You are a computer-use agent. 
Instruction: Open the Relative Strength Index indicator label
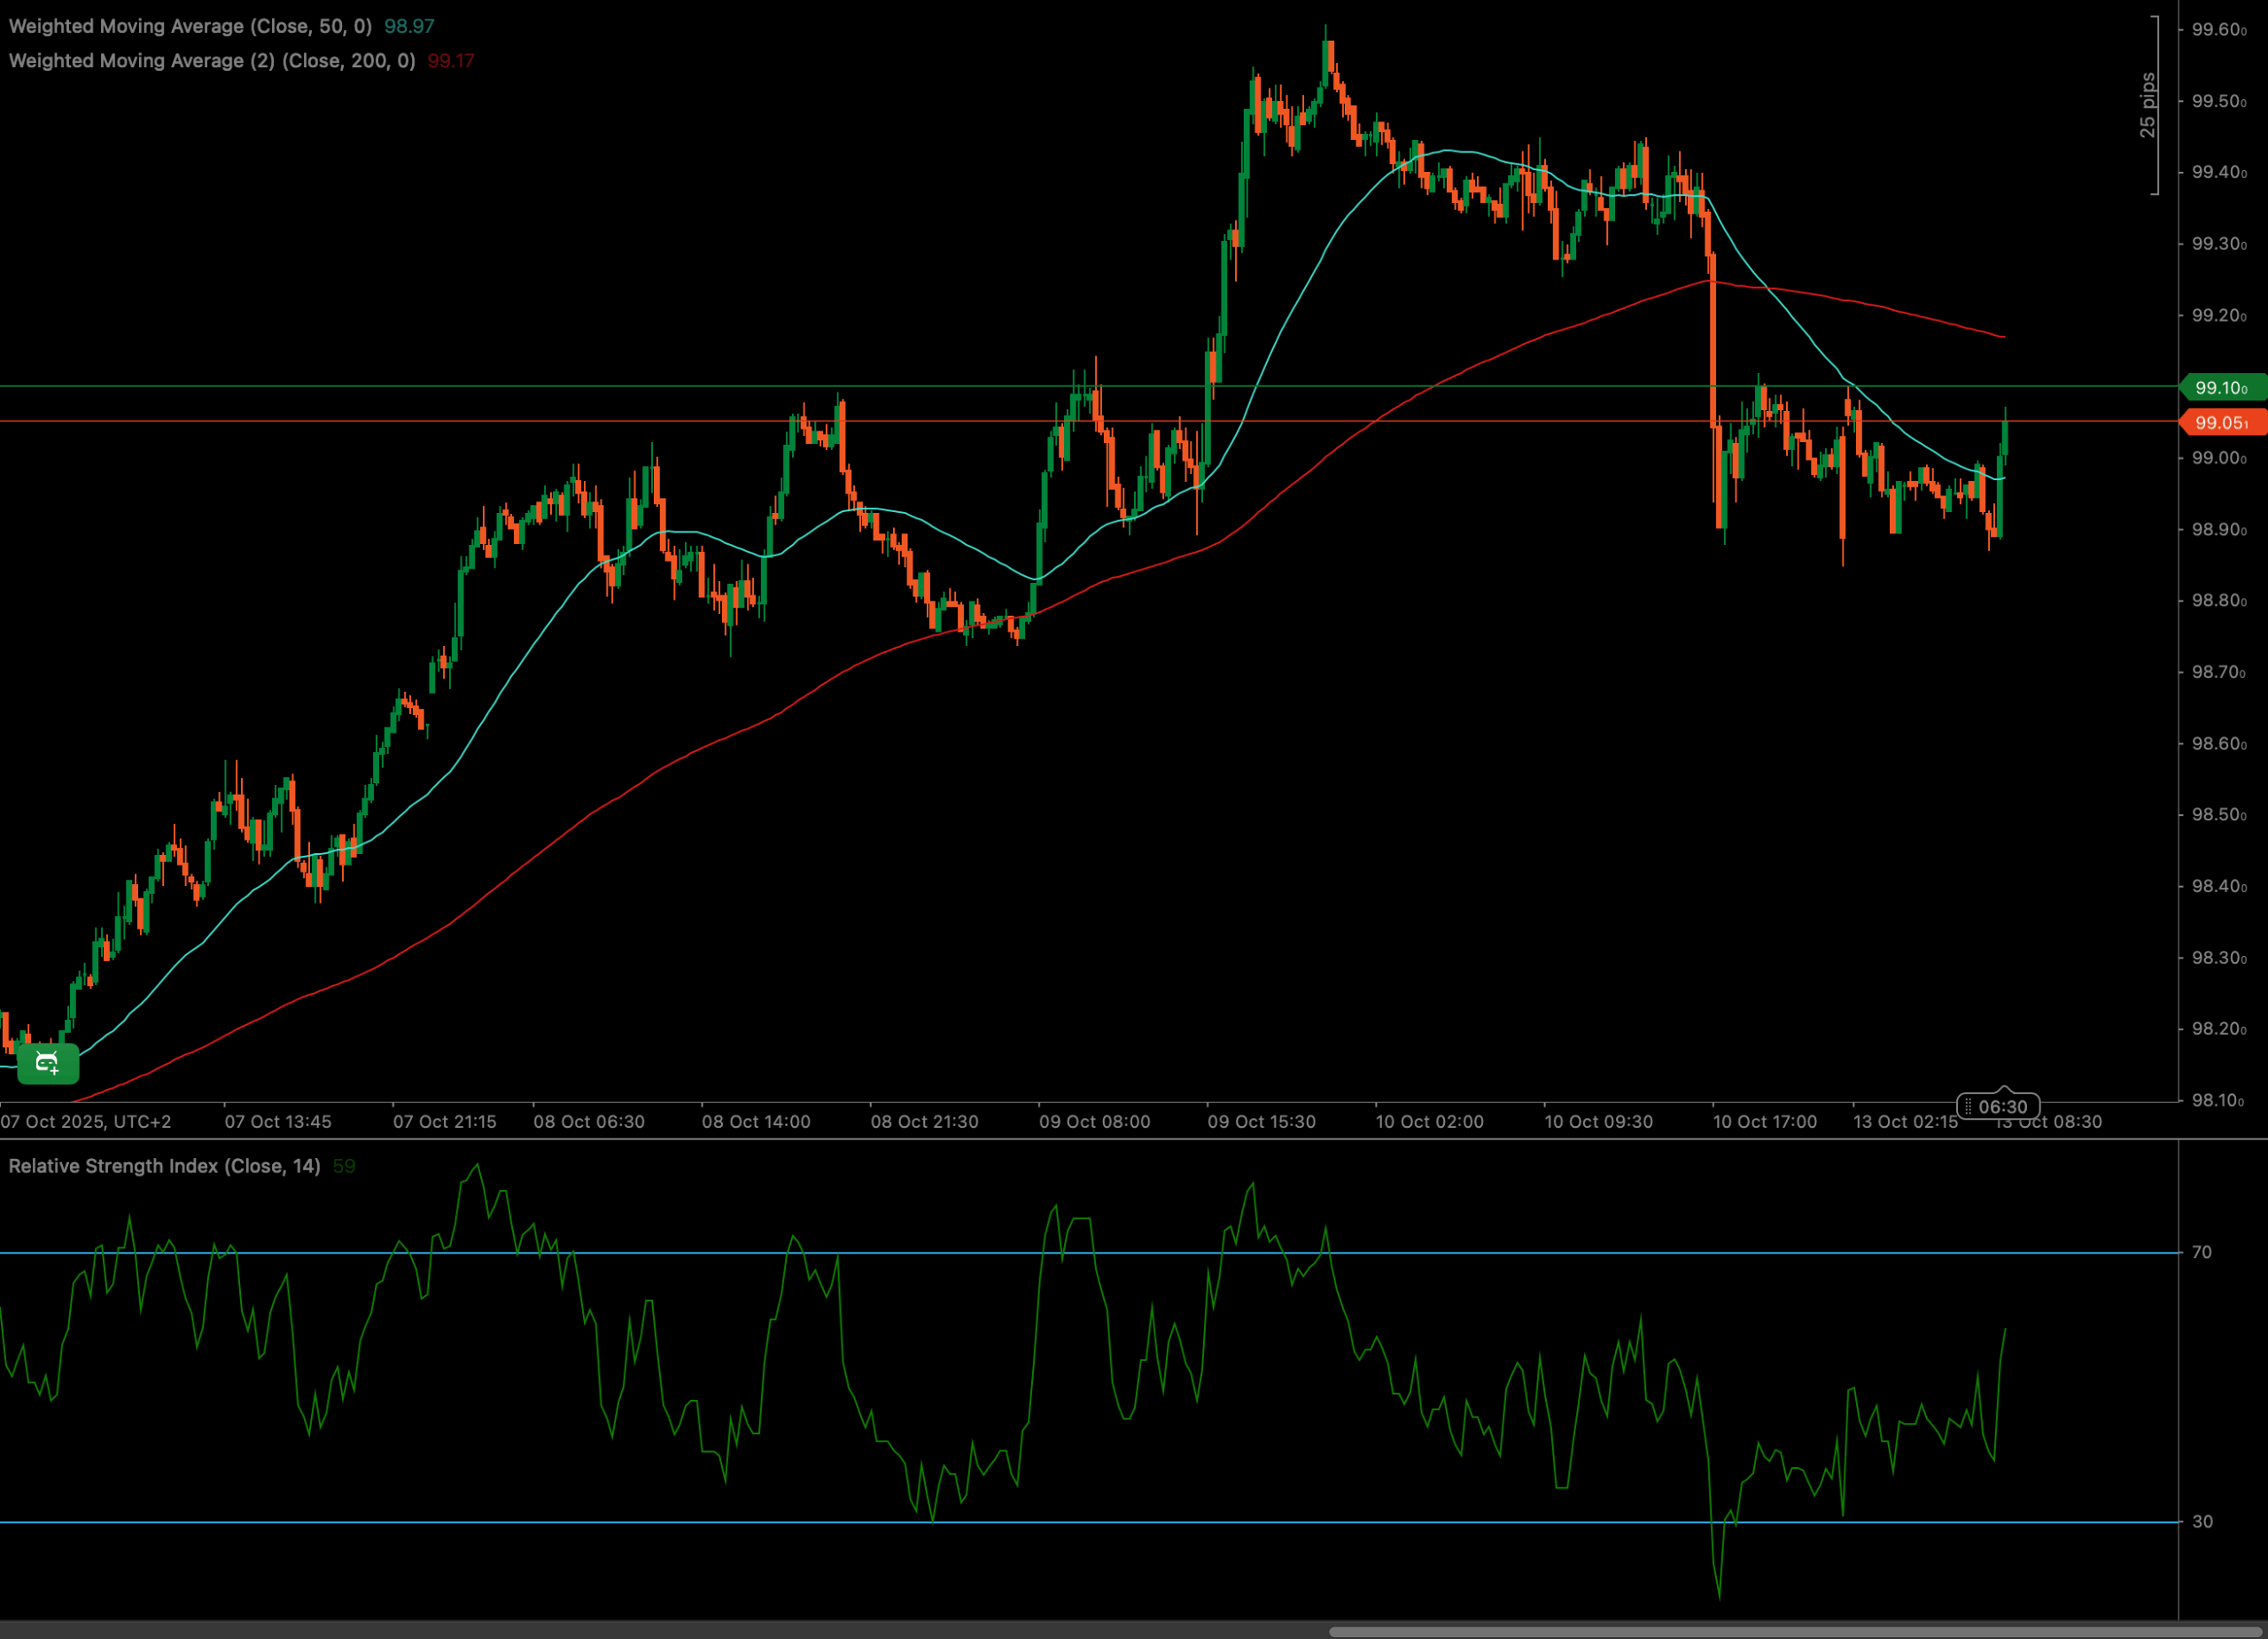click(x=164, y=1166)
